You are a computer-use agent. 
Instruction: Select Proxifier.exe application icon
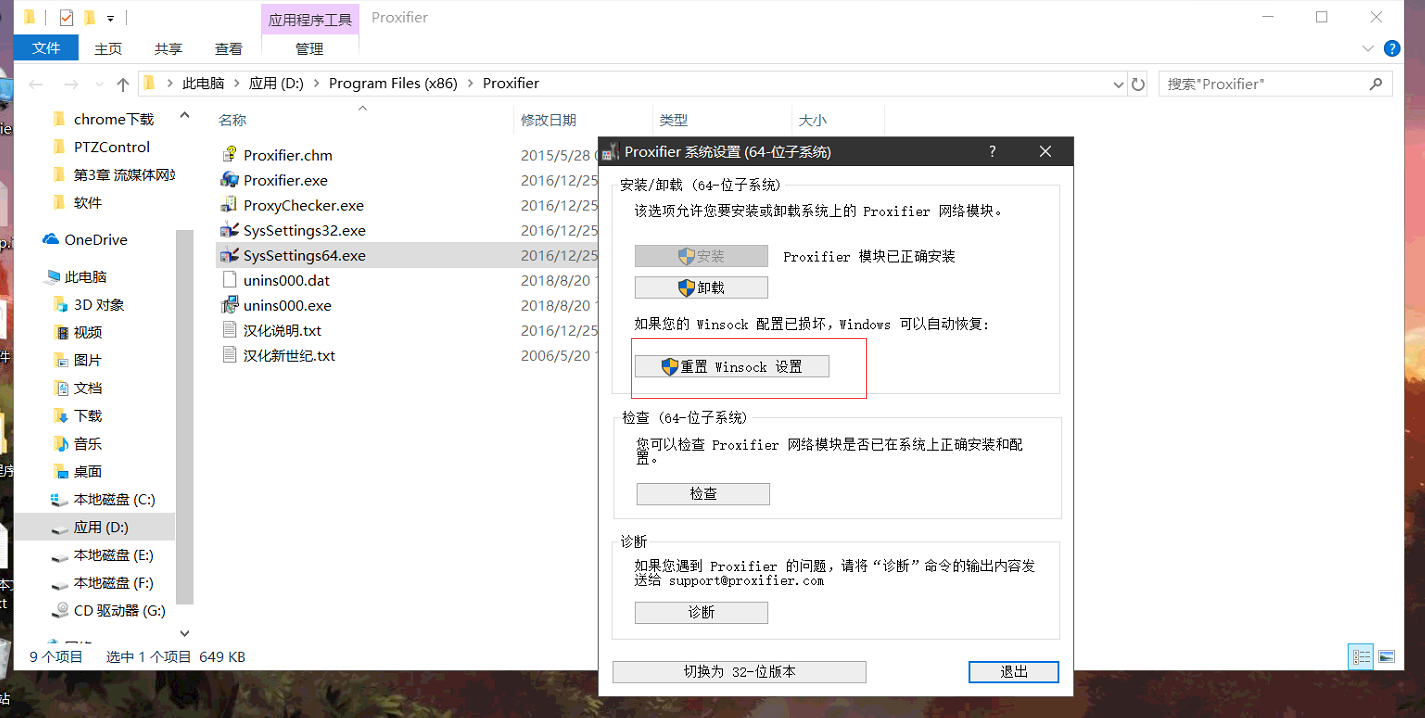pyautogui.click(x=229, y=180)
